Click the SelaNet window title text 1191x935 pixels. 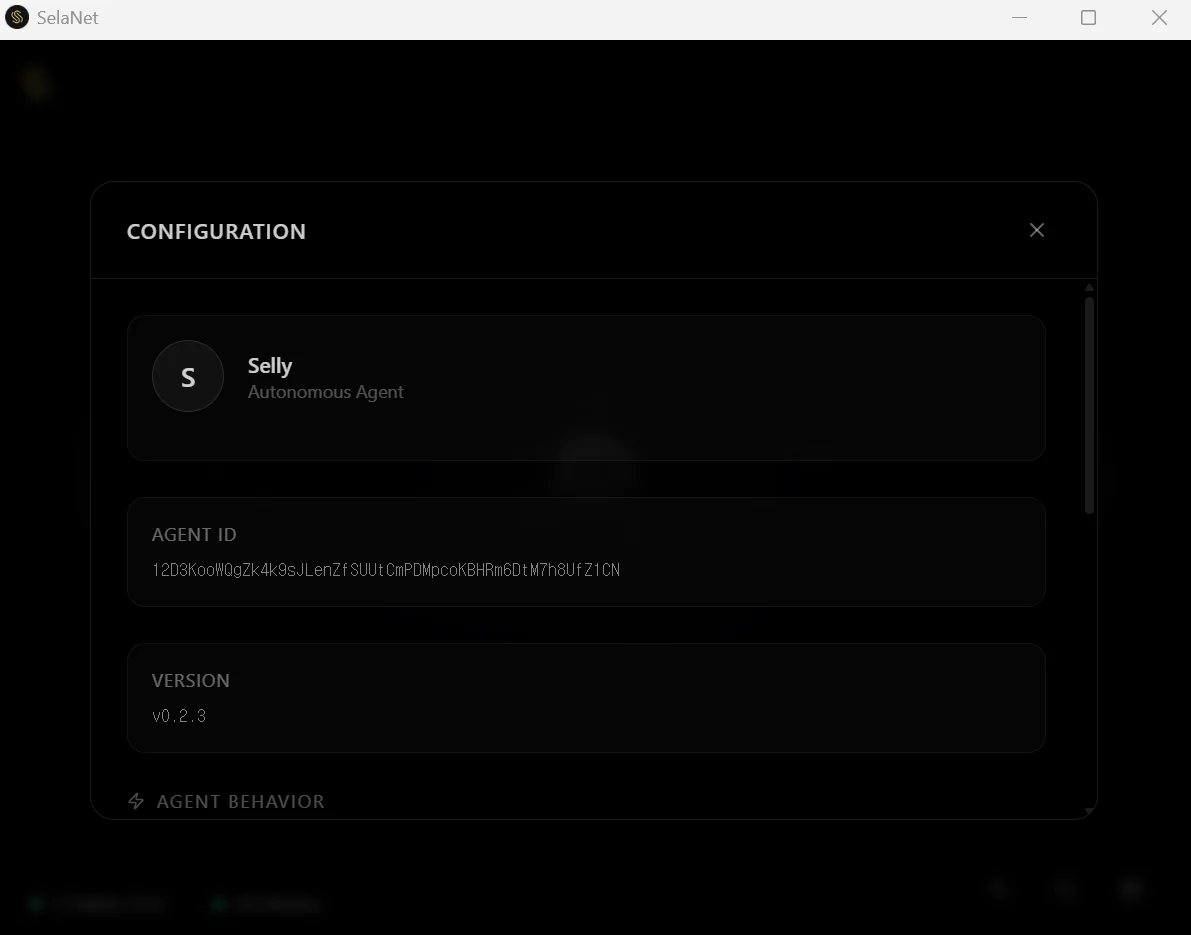tap(68, 18)
